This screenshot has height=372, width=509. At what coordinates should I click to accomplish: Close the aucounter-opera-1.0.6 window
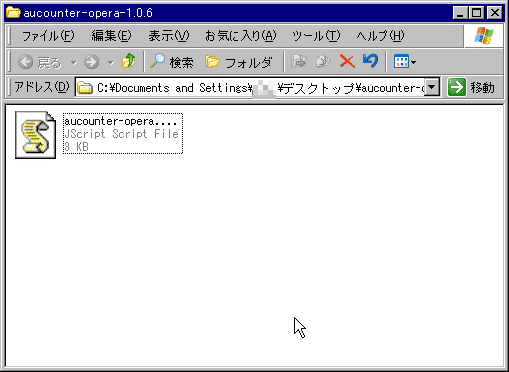[495, 13]
